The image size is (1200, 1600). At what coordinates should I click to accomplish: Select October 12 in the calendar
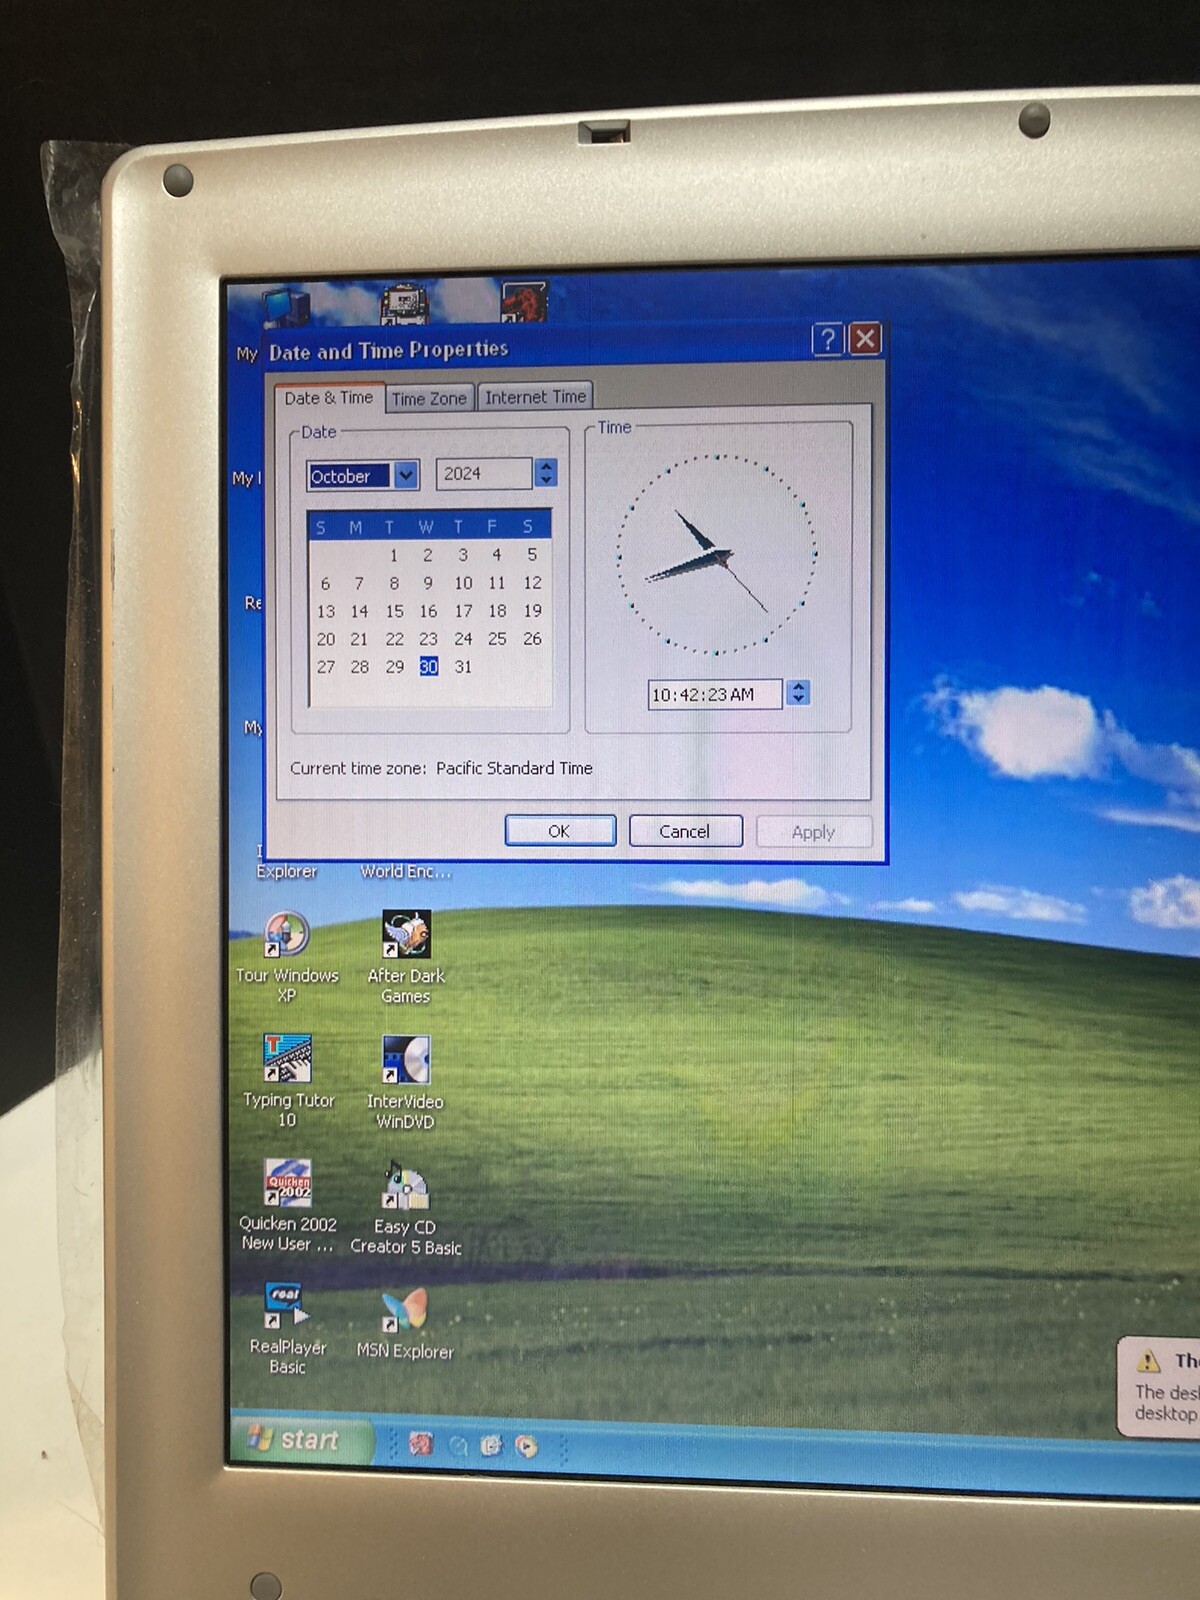(532, 582)
